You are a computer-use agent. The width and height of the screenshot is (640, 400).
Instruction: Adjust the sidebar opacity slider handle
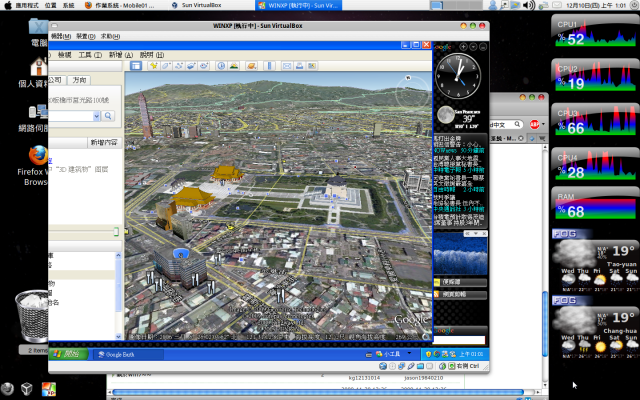pyautogui.click(x=116, y=232)
